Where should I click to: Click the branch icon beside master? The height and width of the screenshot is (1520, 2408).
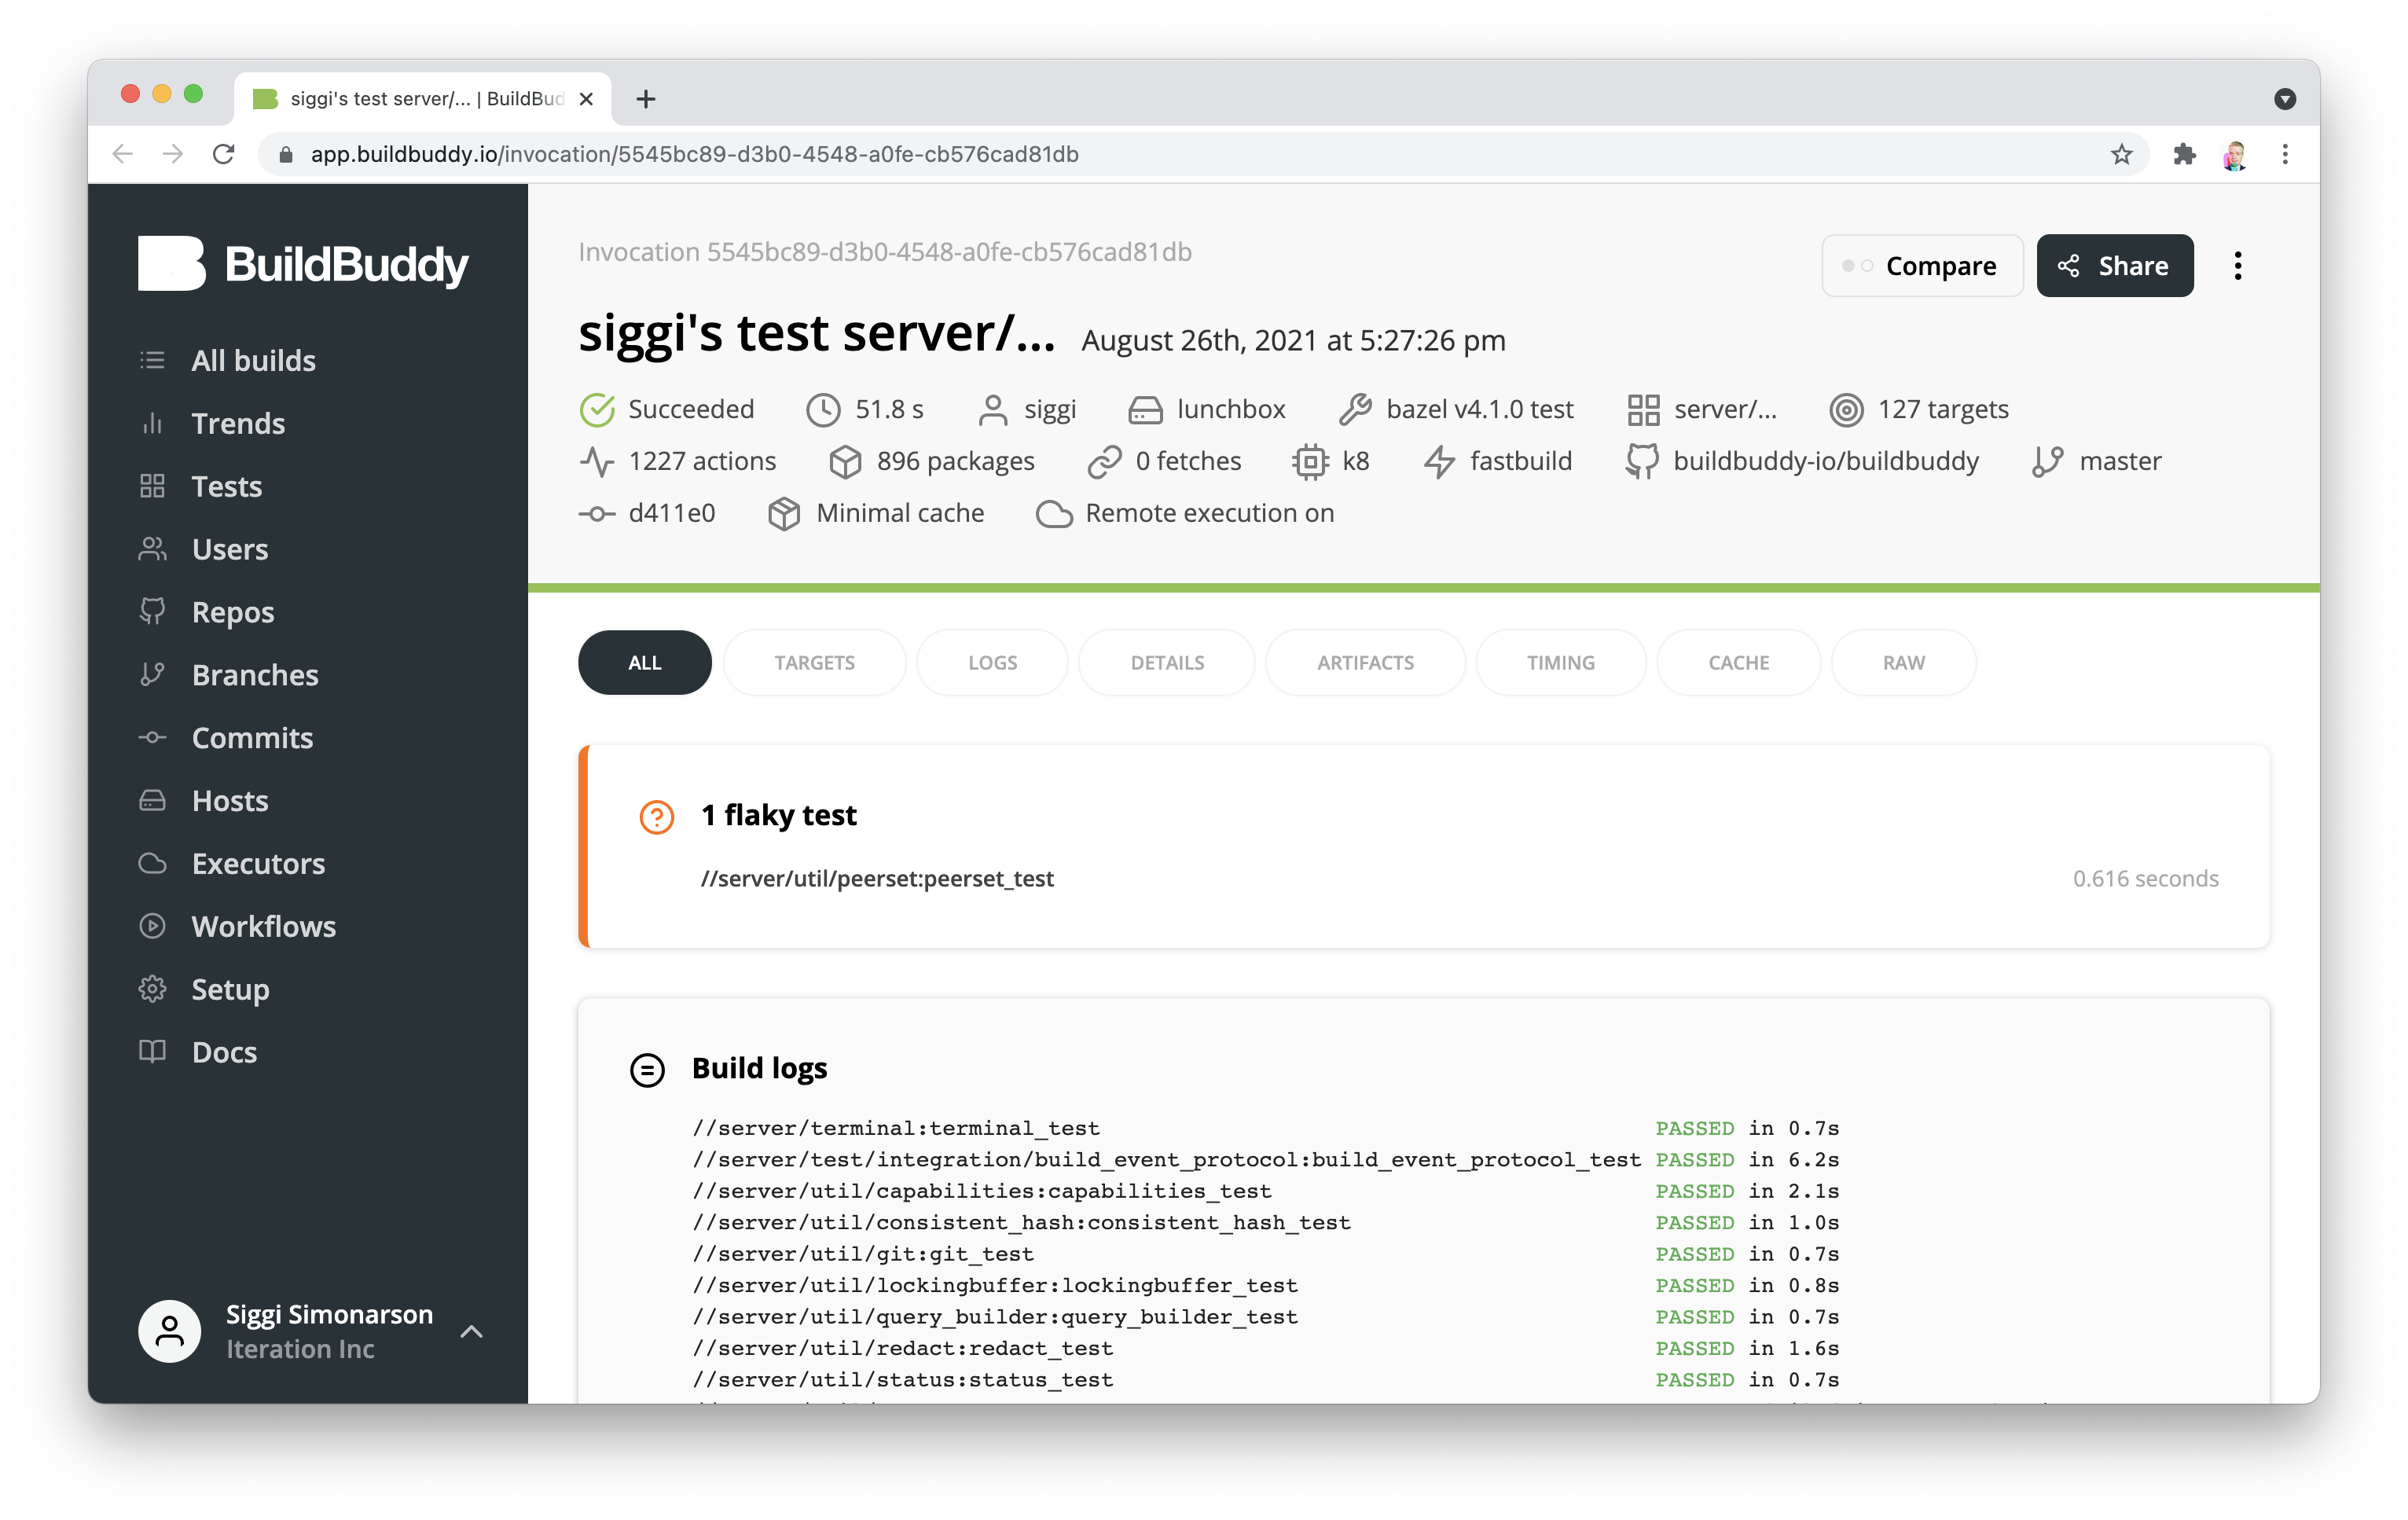click(2047, 461)
